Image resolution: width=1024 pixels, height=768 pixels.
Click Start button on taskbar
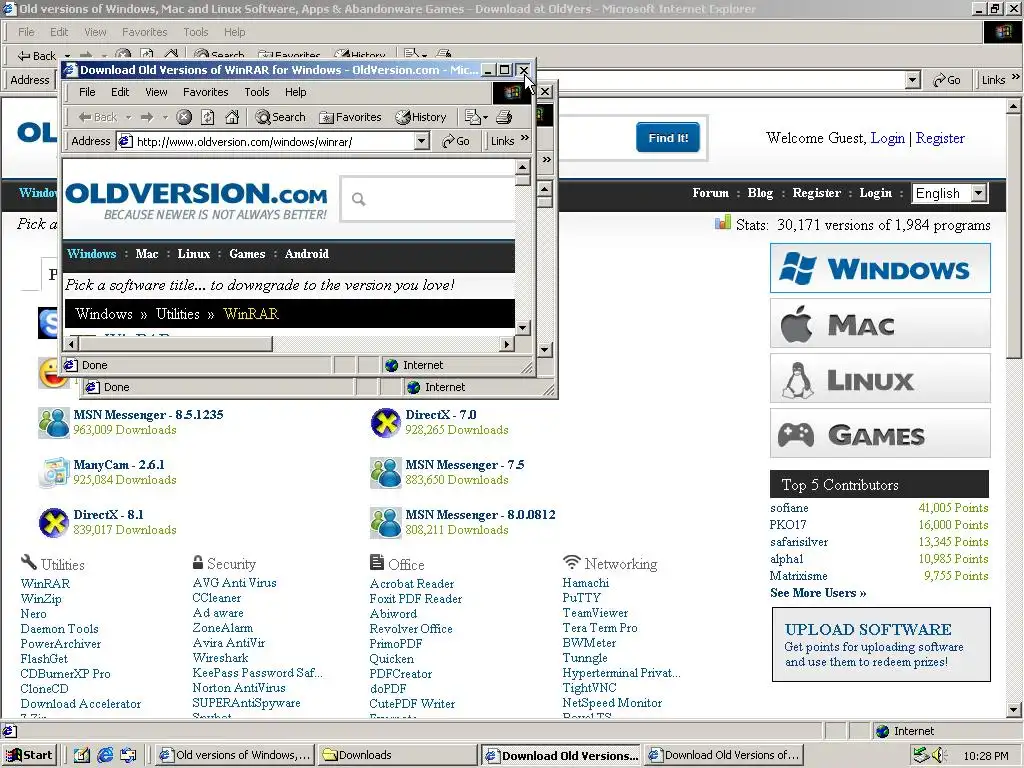coord(29,756)
